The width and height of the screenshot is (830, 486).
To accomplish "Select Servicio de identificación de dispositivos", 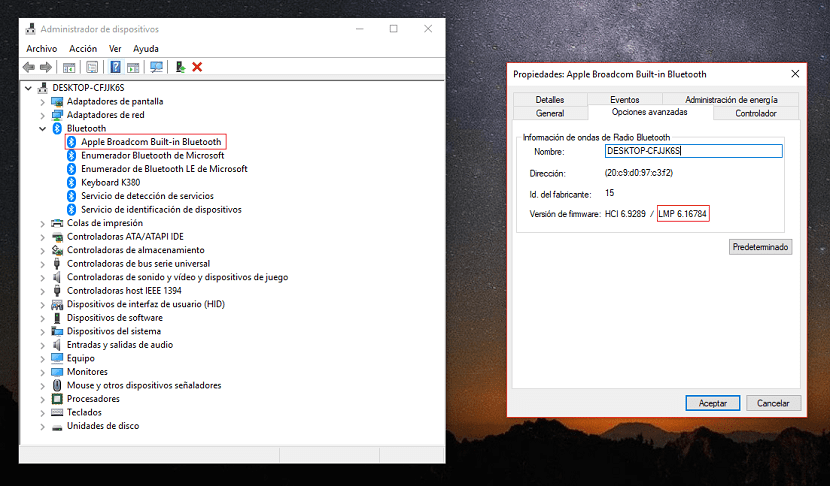I will 161,210.
